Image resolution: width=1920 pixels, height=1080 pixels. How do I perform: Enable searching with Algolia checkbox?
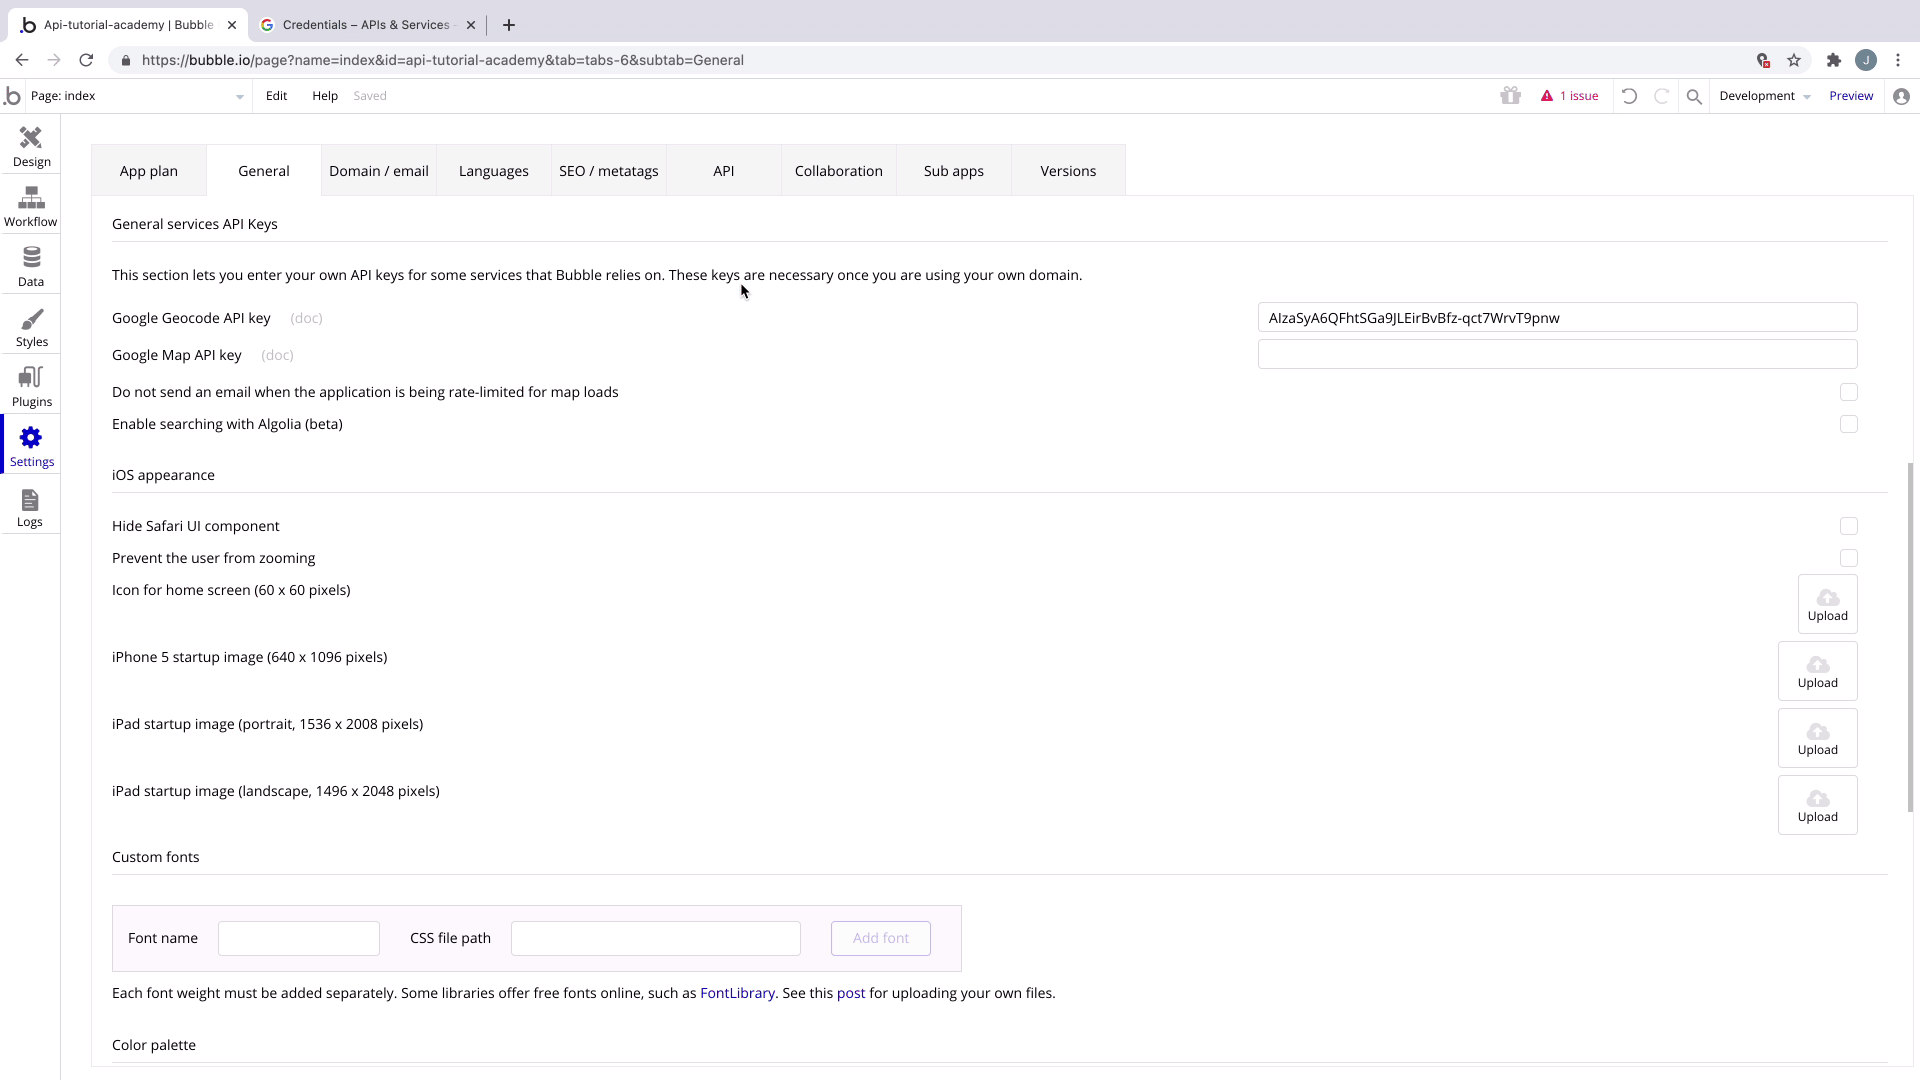[x=1848, y=424]
